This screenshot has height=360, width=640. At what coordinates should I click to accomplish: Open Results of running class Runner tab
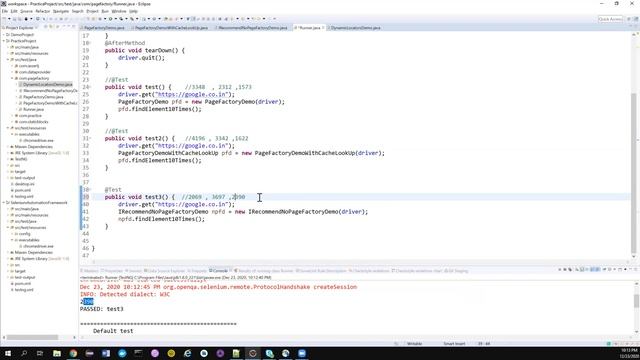pos(264,271)
